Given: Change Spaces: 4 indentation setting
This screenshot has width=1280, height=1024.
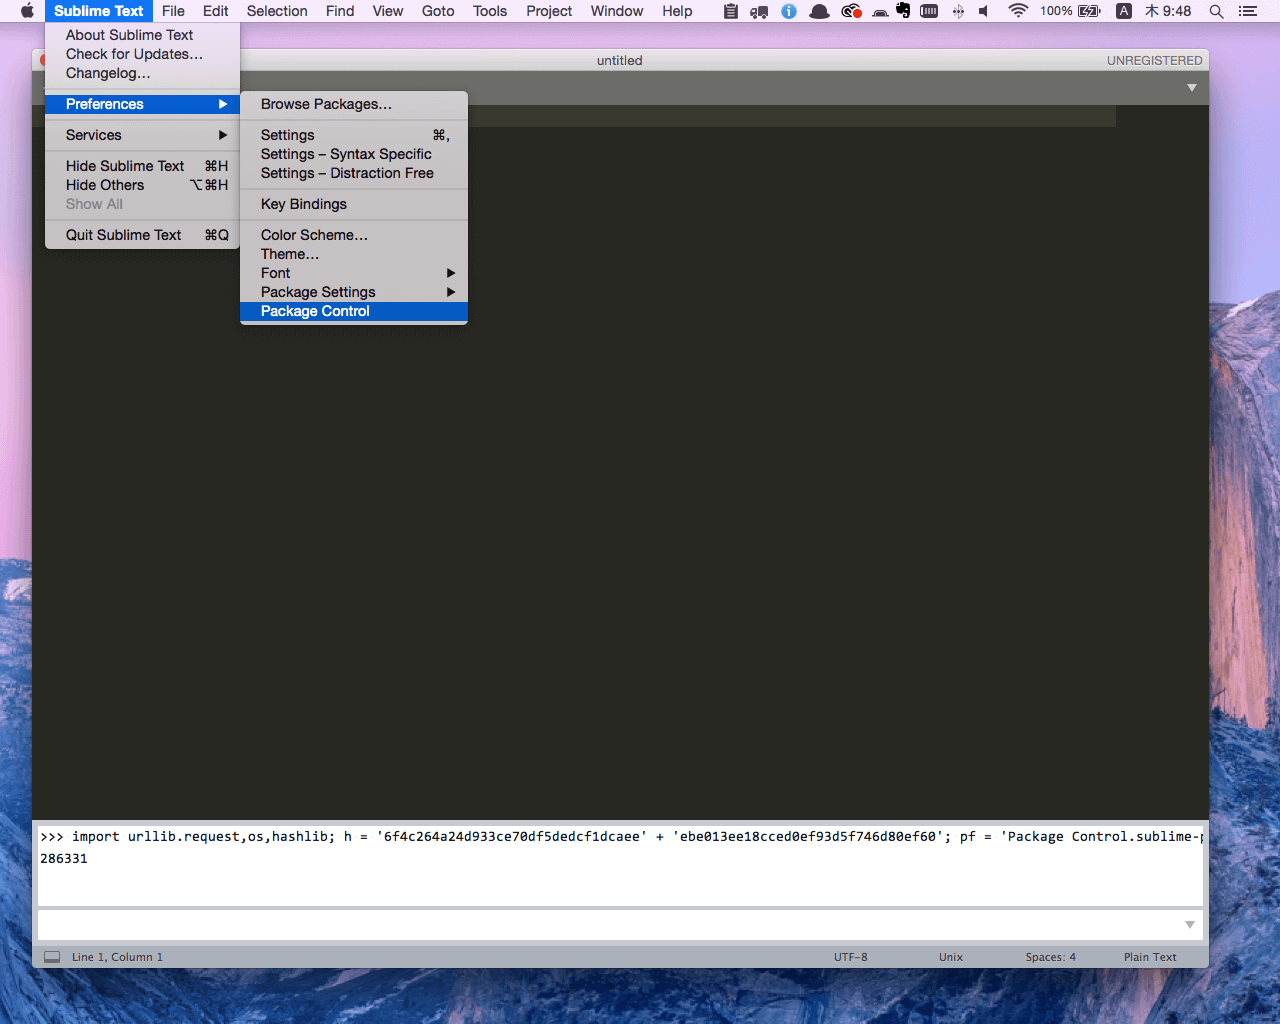Looking at the screenshot, I should point(1051,957).
